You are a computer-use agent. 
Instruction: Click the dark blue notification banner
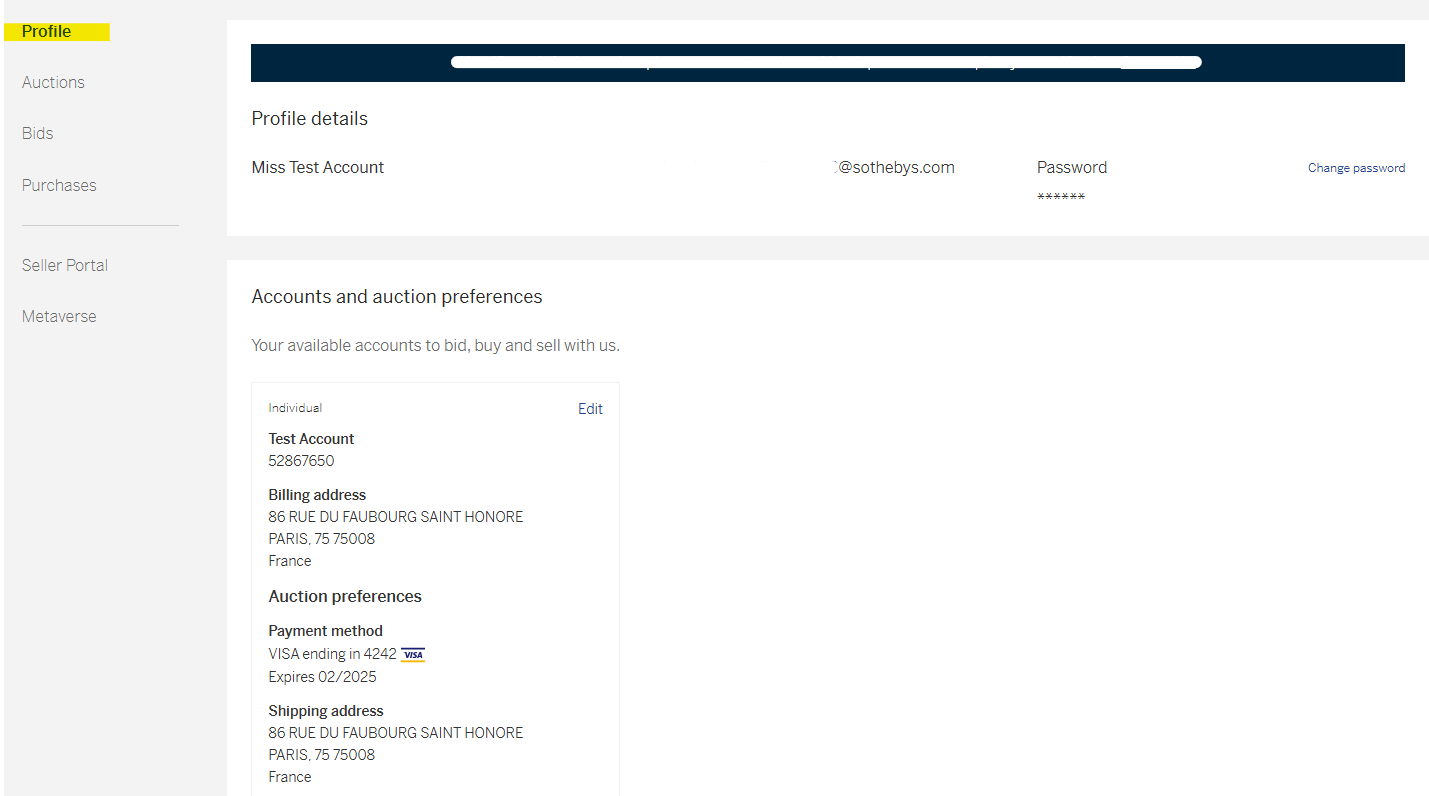828,63
